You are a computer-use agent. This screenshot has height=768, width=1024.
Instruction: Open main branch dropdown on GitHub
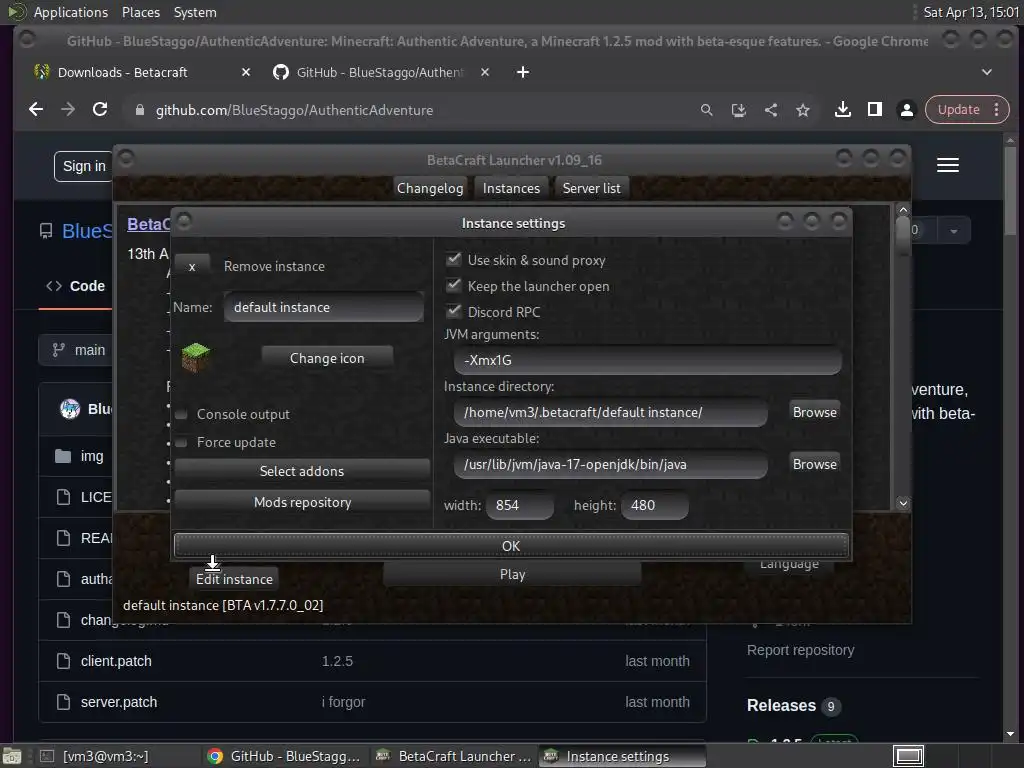75,350
